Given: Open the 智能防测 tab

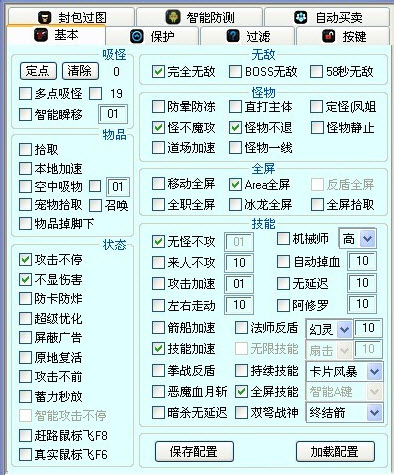Looking at the screenshot, I should pos(199,17).
